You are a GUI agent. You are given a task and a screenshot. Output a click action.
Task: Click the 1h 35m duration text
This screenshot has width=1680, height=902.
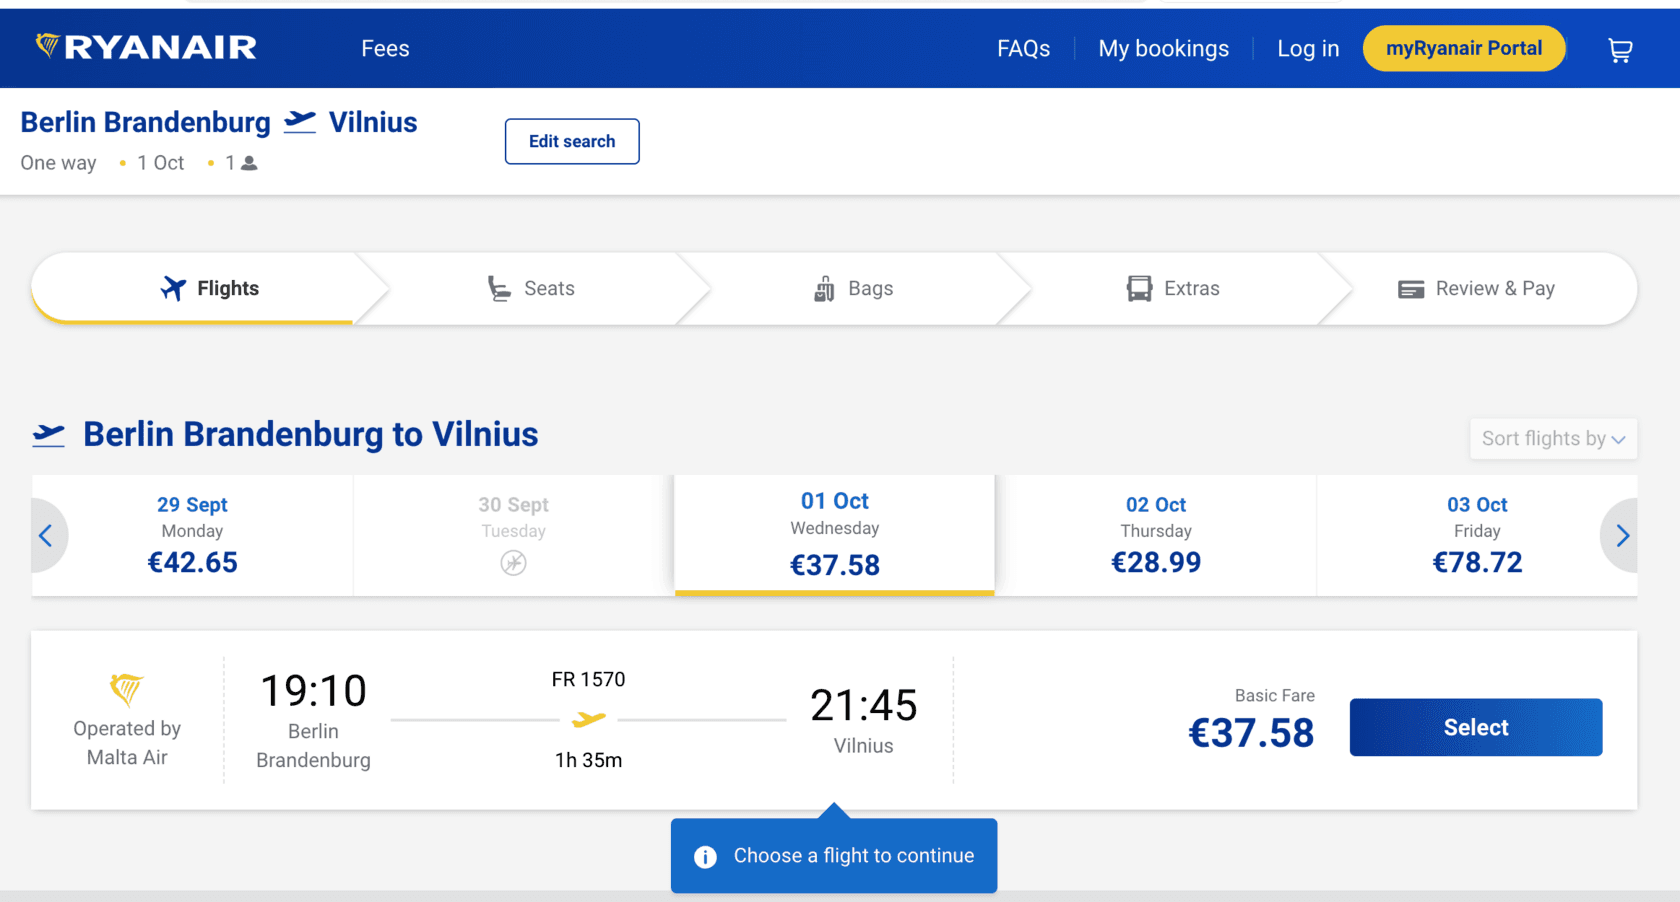click(x=589, y=760)
